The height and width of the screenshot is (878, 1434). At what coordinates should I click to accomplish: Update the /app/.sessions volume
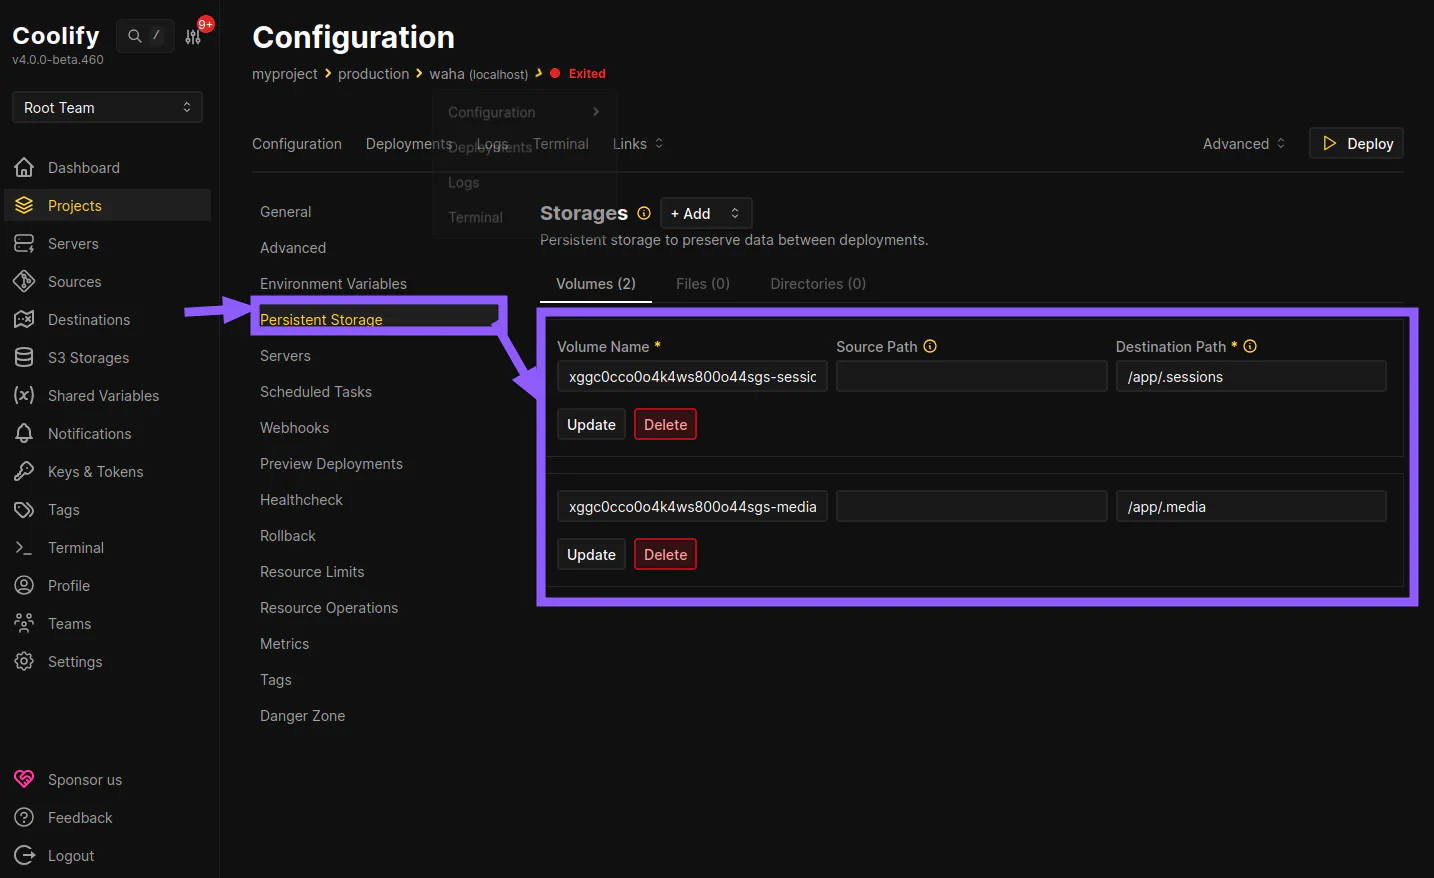click(x=591, y=425)
